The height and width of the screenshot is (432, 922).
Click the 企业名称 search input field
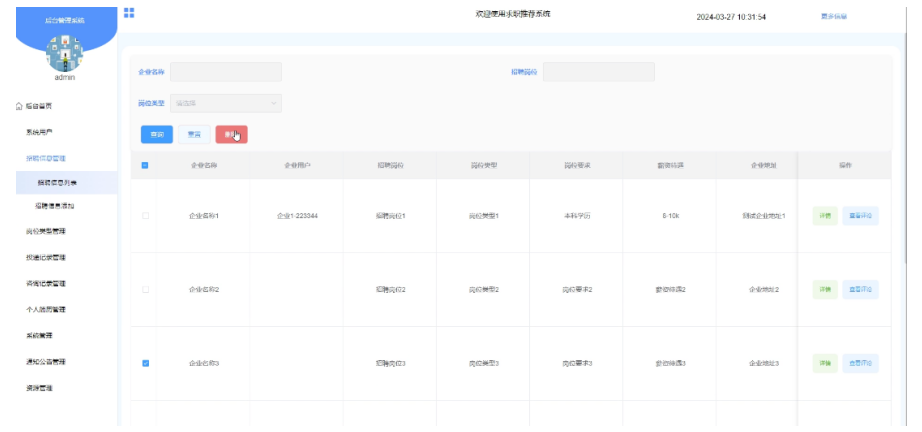(x=226, y=72)
